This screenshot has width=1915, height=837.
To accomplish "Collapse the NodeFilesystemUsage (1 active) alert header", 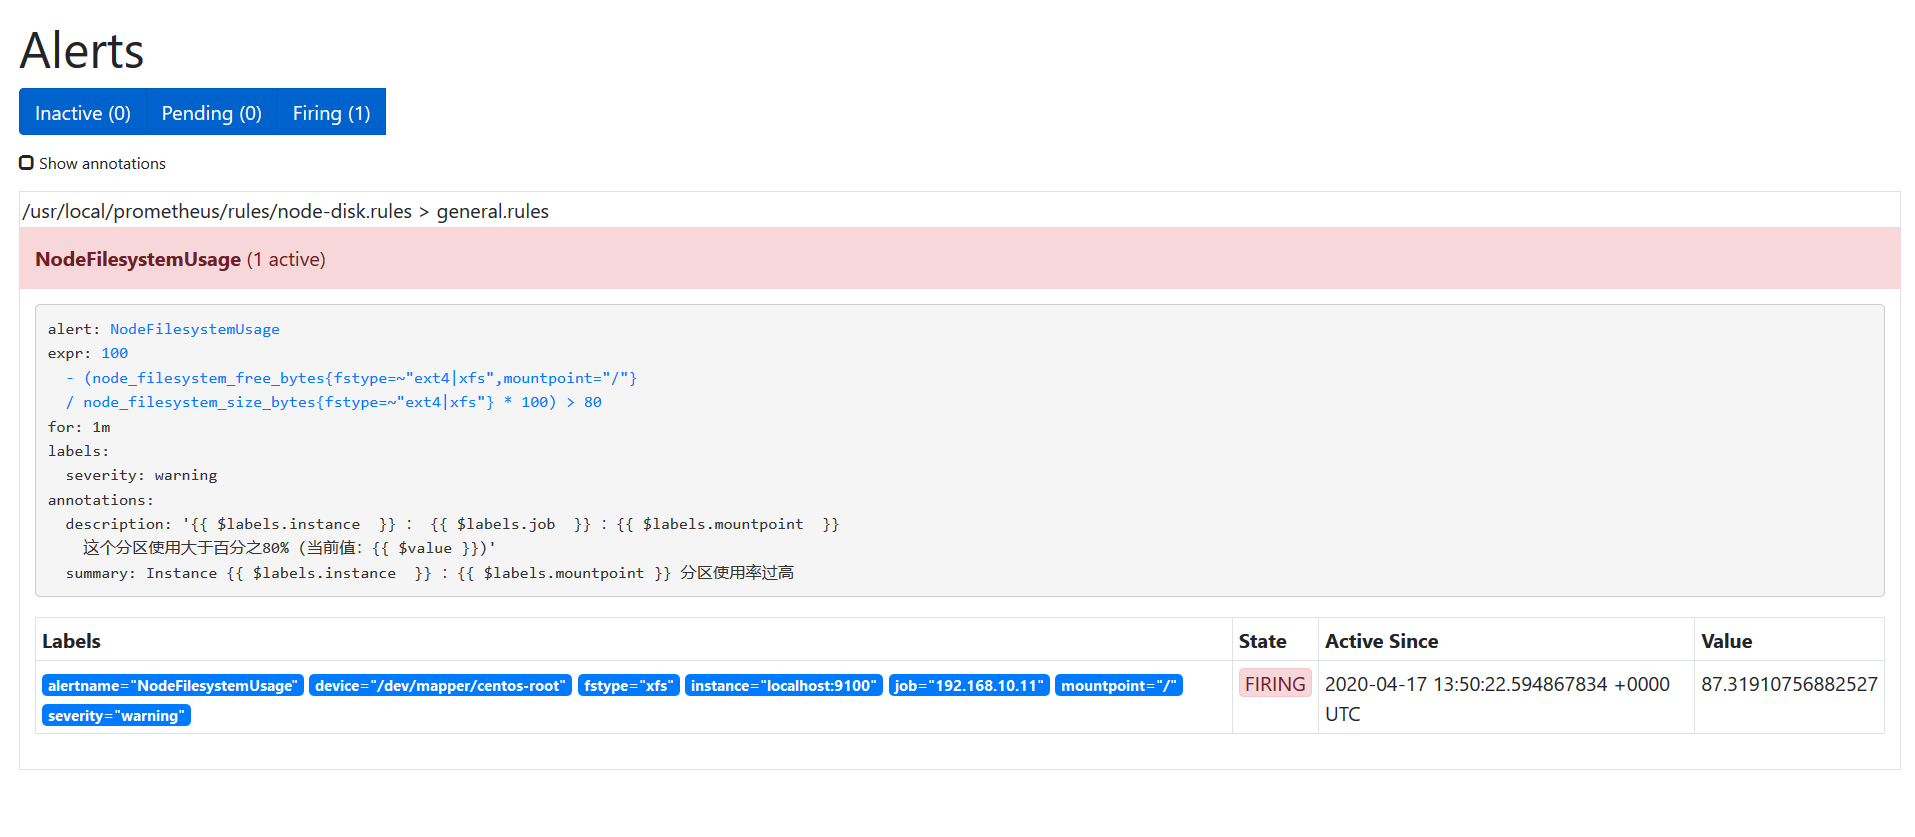I will (959, 259).
